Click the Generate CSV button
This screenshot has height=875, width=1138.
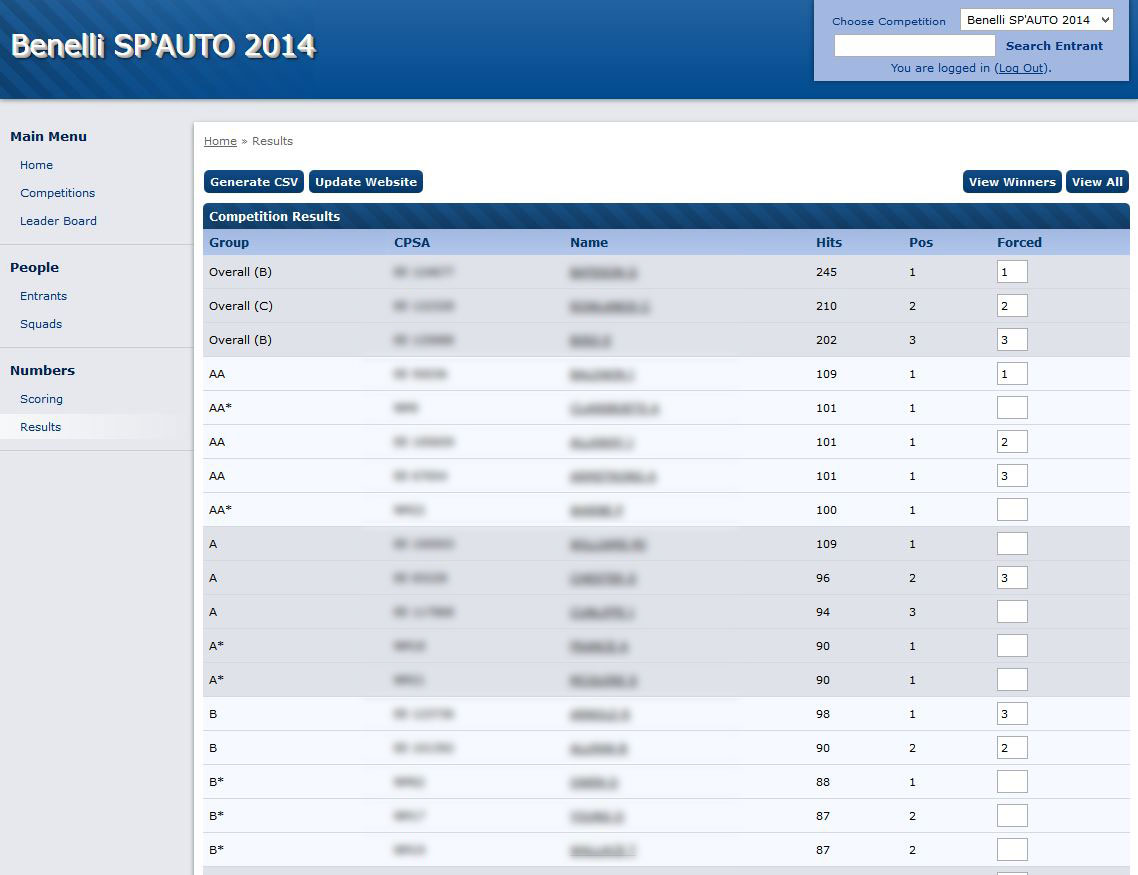click(x=254, y=181)
